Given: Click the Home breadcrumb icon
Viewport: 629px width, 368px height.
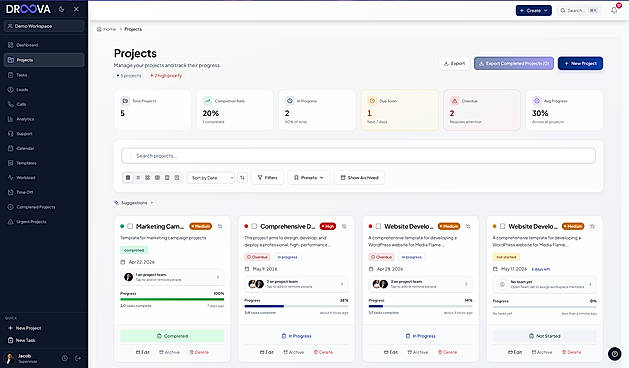Looking at the screenshot, I should coord(99,29).
